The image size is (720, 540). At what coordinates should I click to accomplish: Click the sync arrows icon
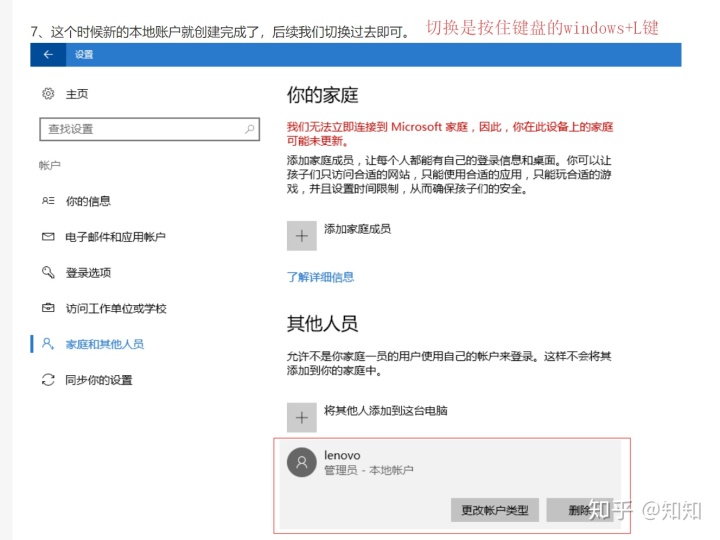tap(48, 380)
